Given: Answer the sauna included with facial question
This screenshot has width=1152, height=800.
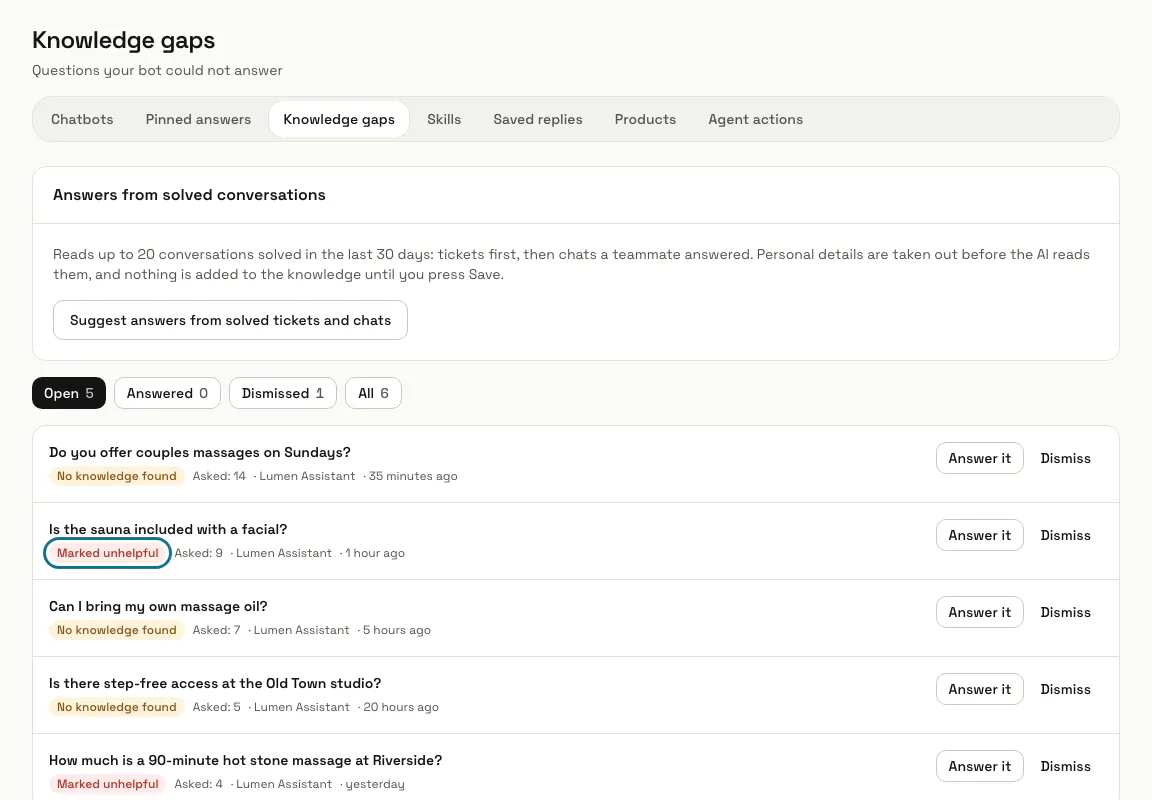Looking at the screenshot, I should [979, 536].
